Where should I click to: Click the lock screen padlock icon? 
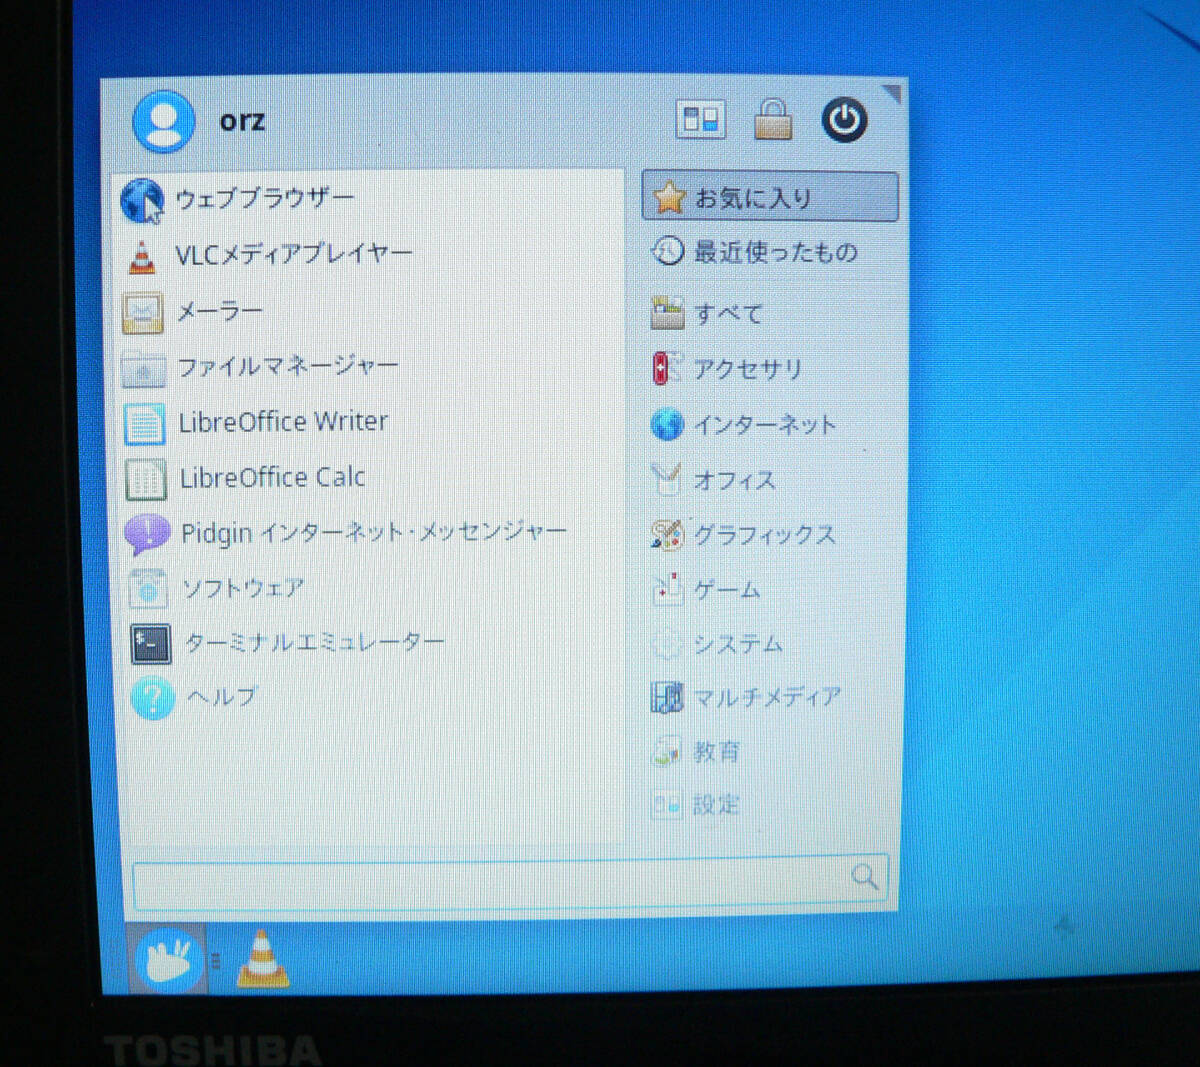[773, 120]
